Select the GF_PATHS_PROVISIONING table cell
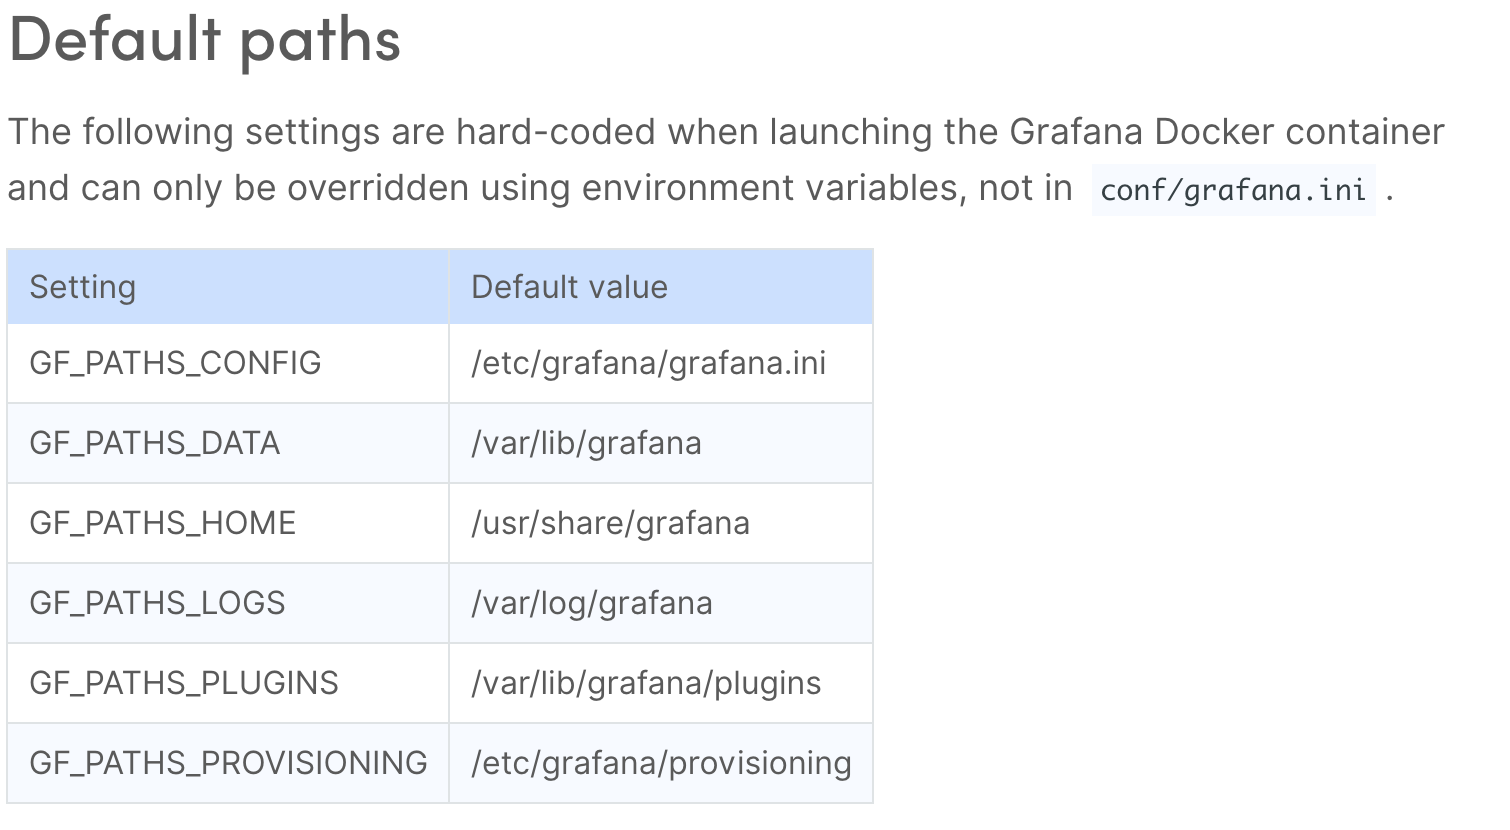The height and width of the screenshot is (830, 1510). click(228, 763)
